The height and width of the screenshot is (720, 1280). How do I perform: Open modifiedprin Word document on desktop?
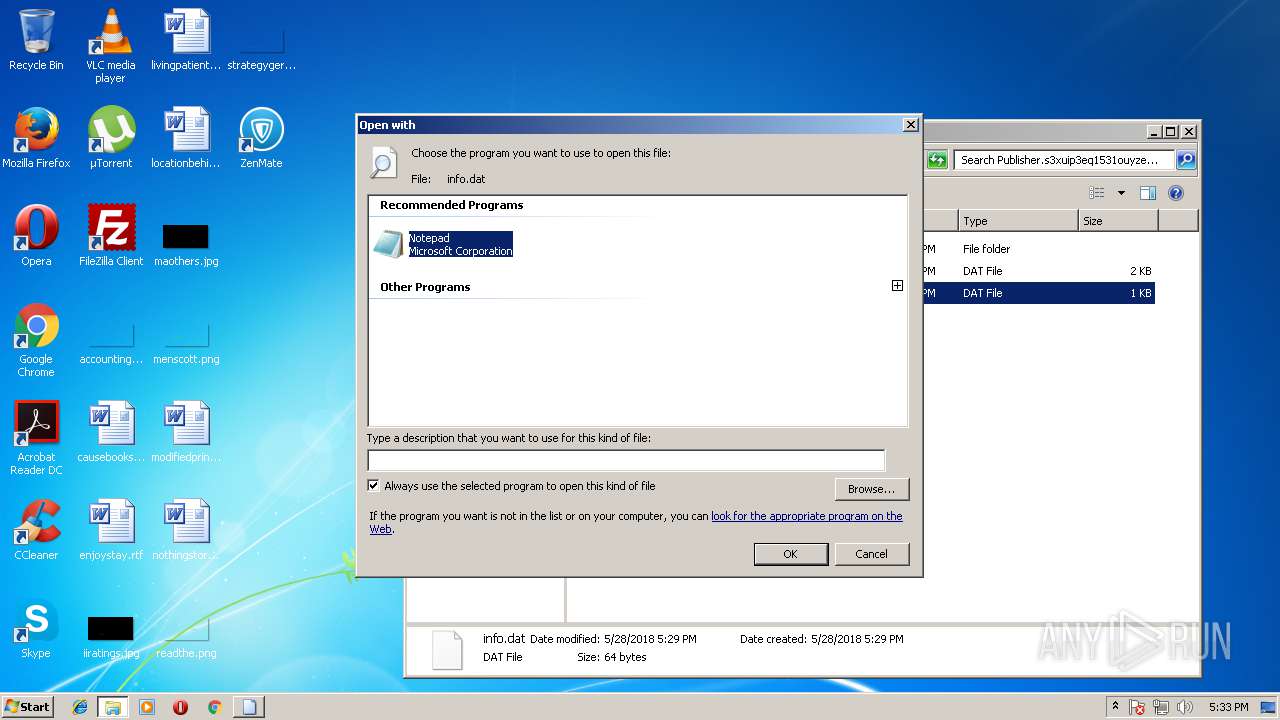(186, 431)
